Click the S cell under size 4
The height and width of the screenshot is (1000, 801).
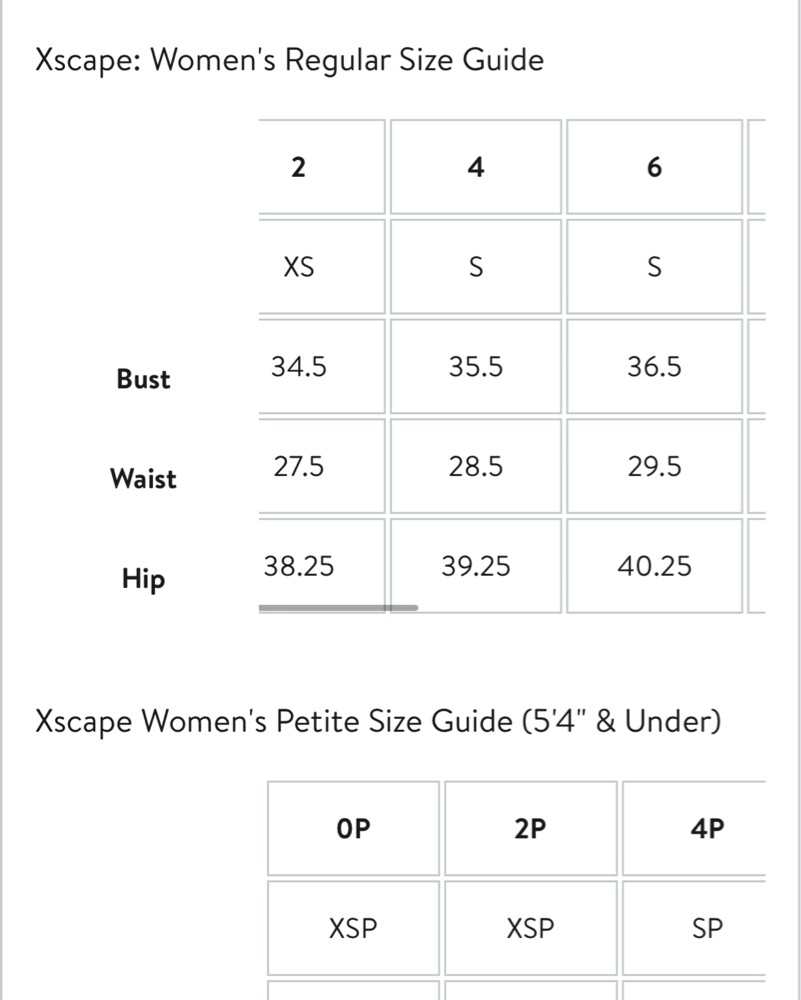pyautogui.click(x=476, y=267)
